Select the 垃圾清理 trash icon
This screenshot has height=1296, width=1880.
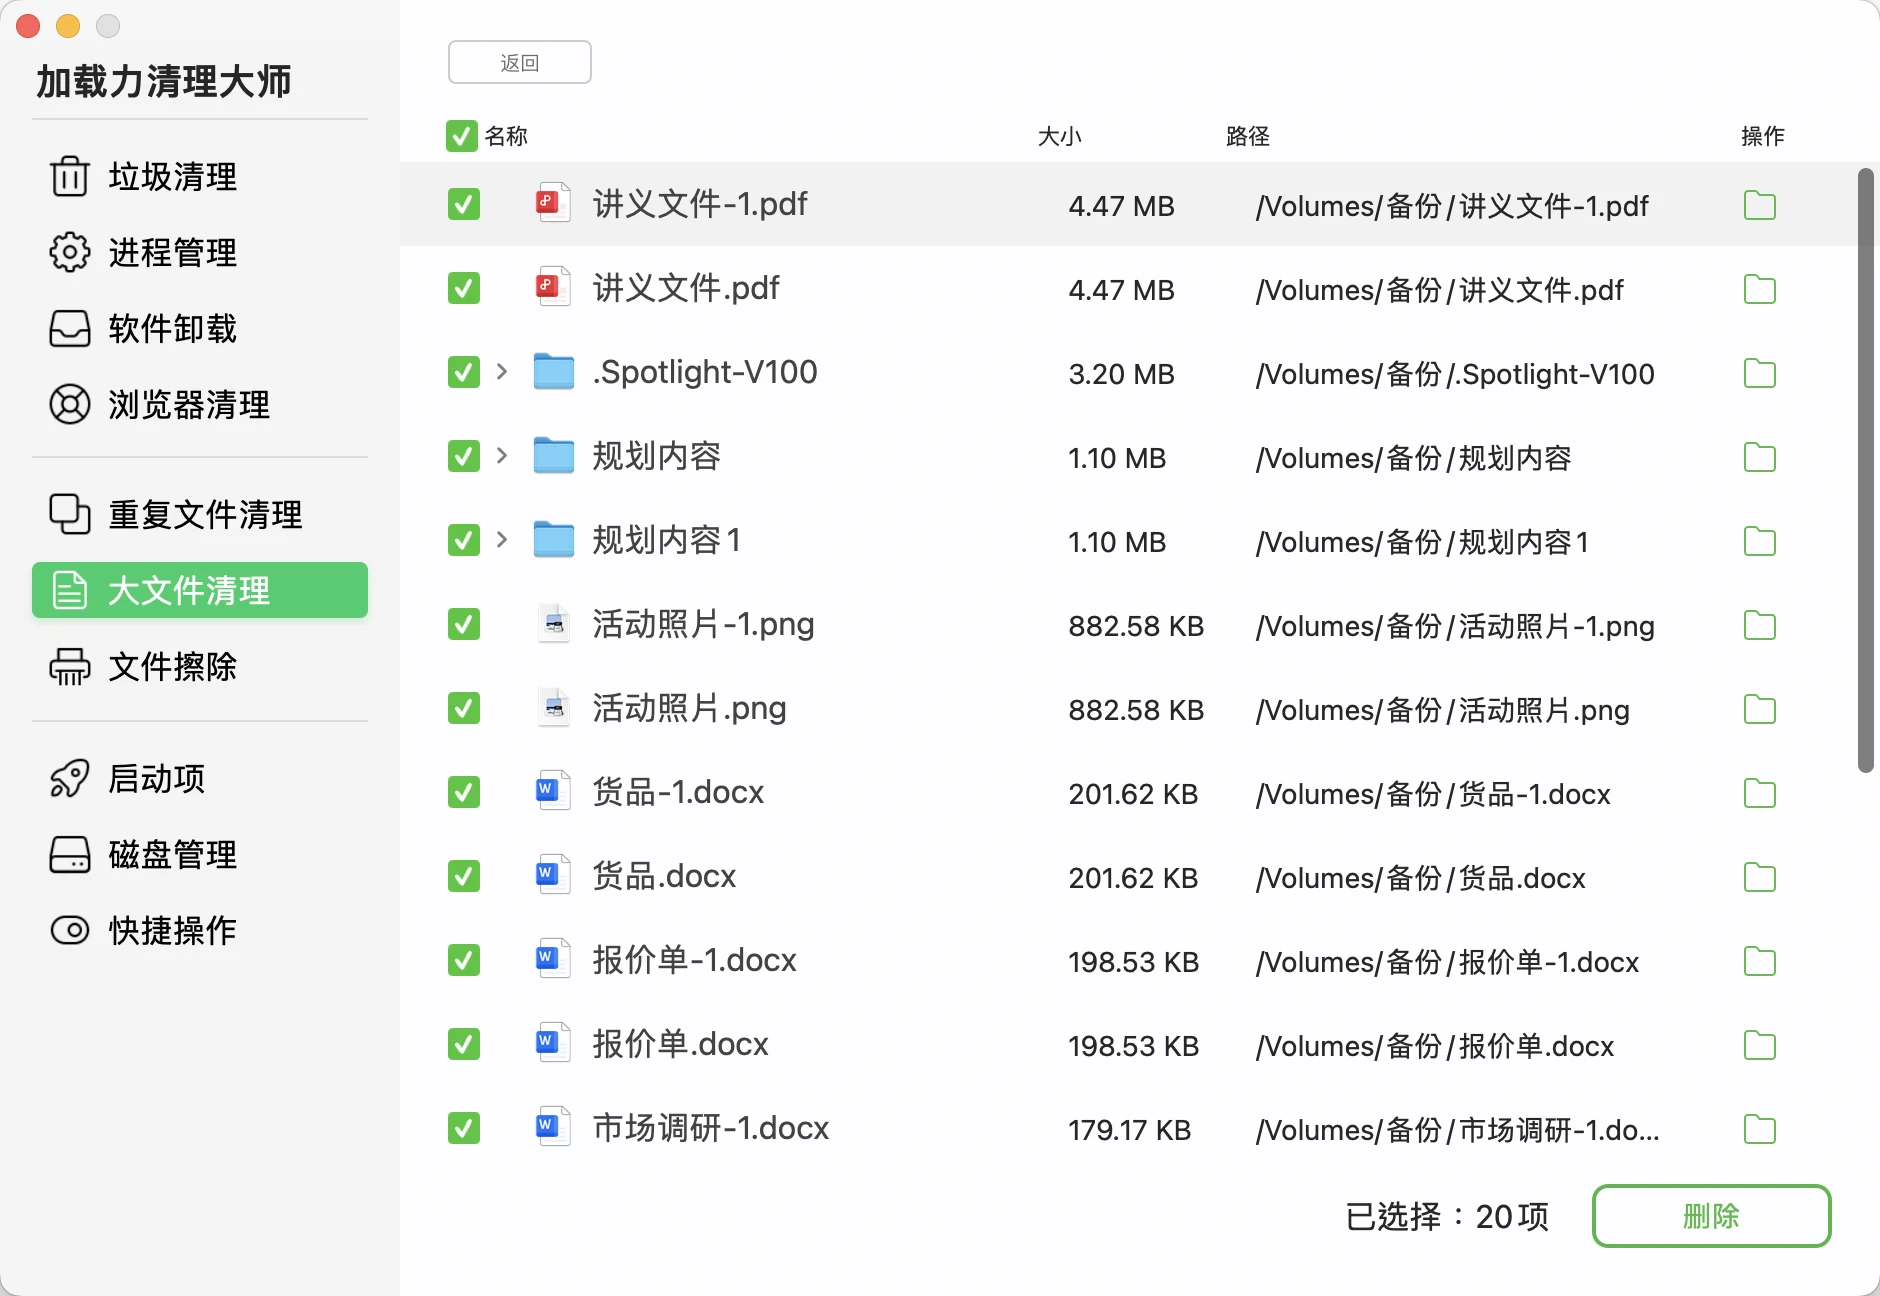point(69,177)
